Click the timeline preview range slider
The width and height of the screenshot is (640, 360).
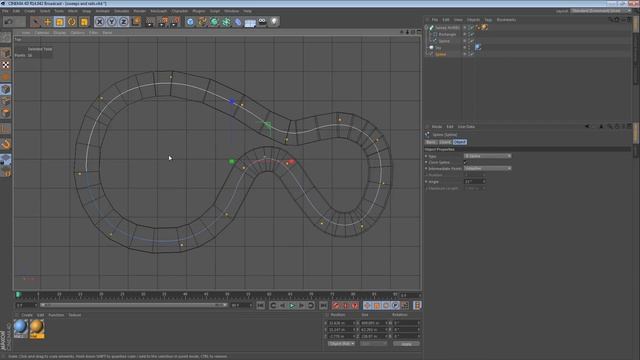pyautogui.click(x=133, y=305)
